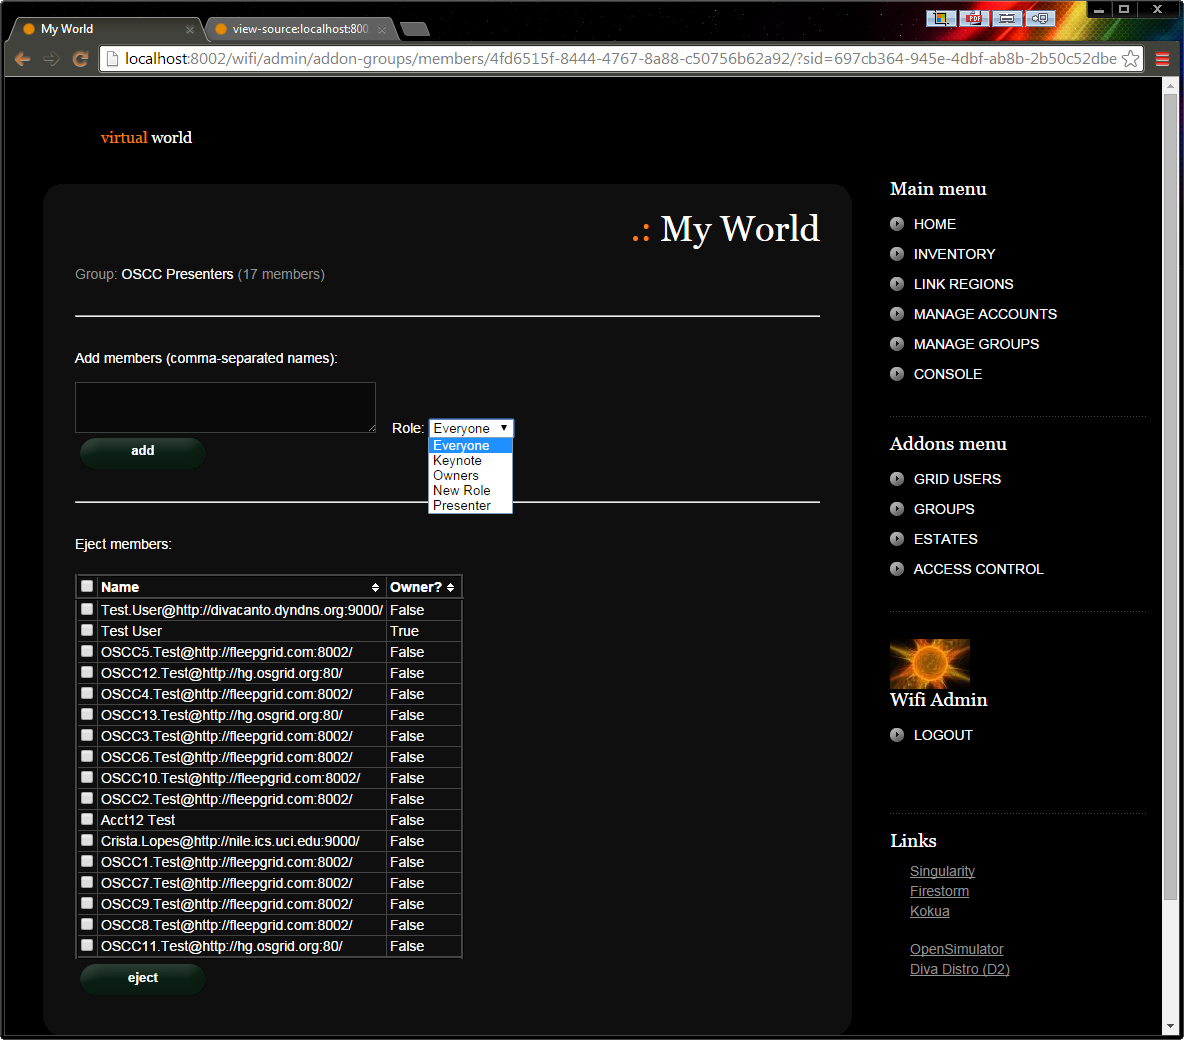Viewport: 1184px width, 1040px height.
Task: Click the browser forward arrow
Action: coord(51,59)
